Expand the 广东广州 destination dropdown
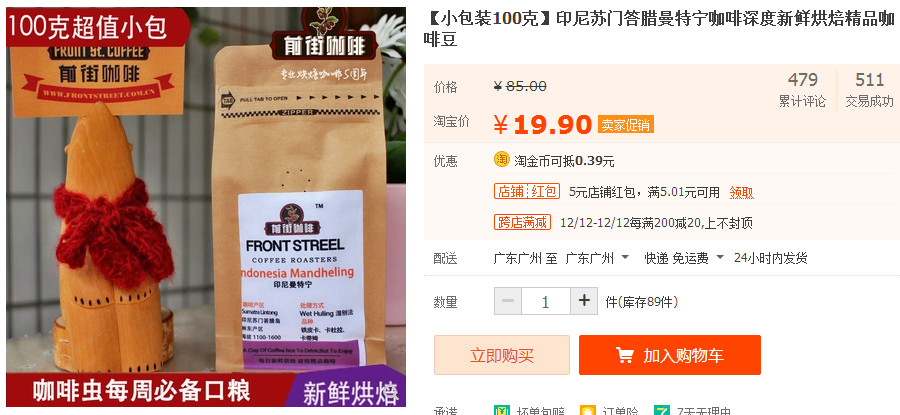The height and width of the screenshot is (415, 900). pyautogui.click(x=598, y=258)
